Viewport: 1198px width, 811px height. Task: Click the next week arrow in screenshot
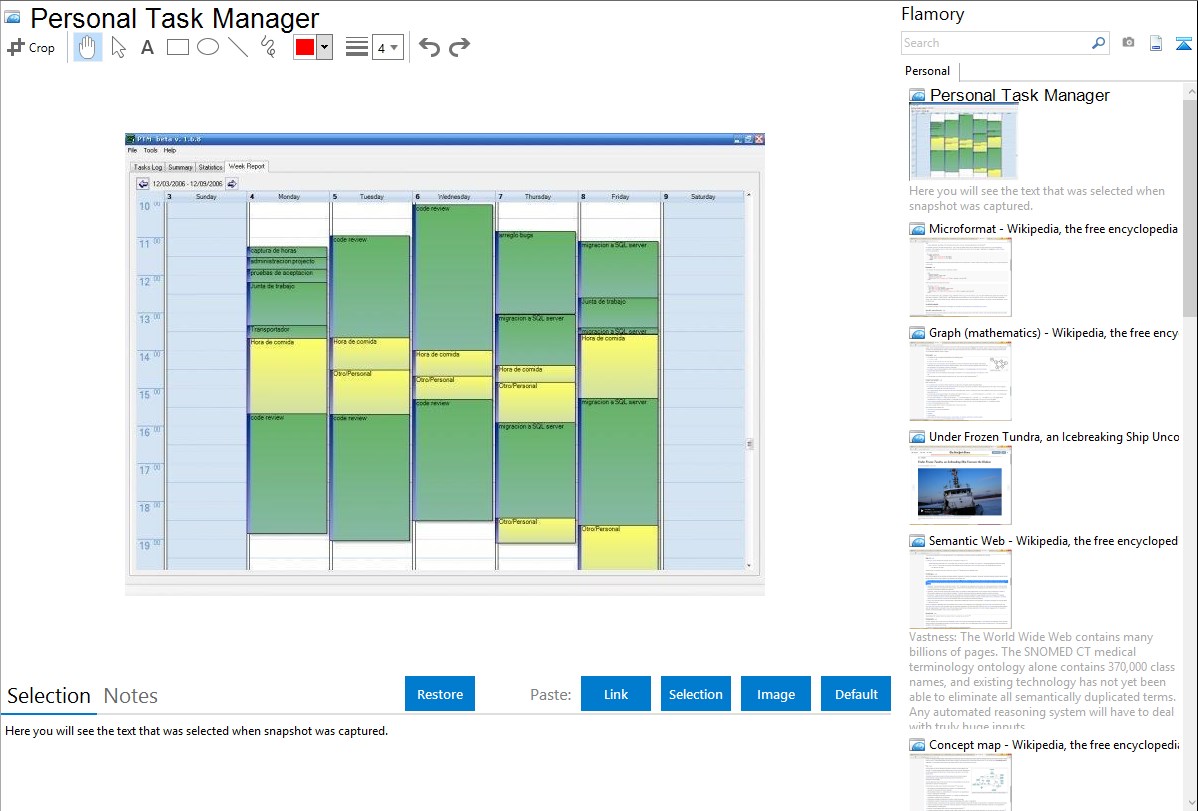click(x=232, y=183)
